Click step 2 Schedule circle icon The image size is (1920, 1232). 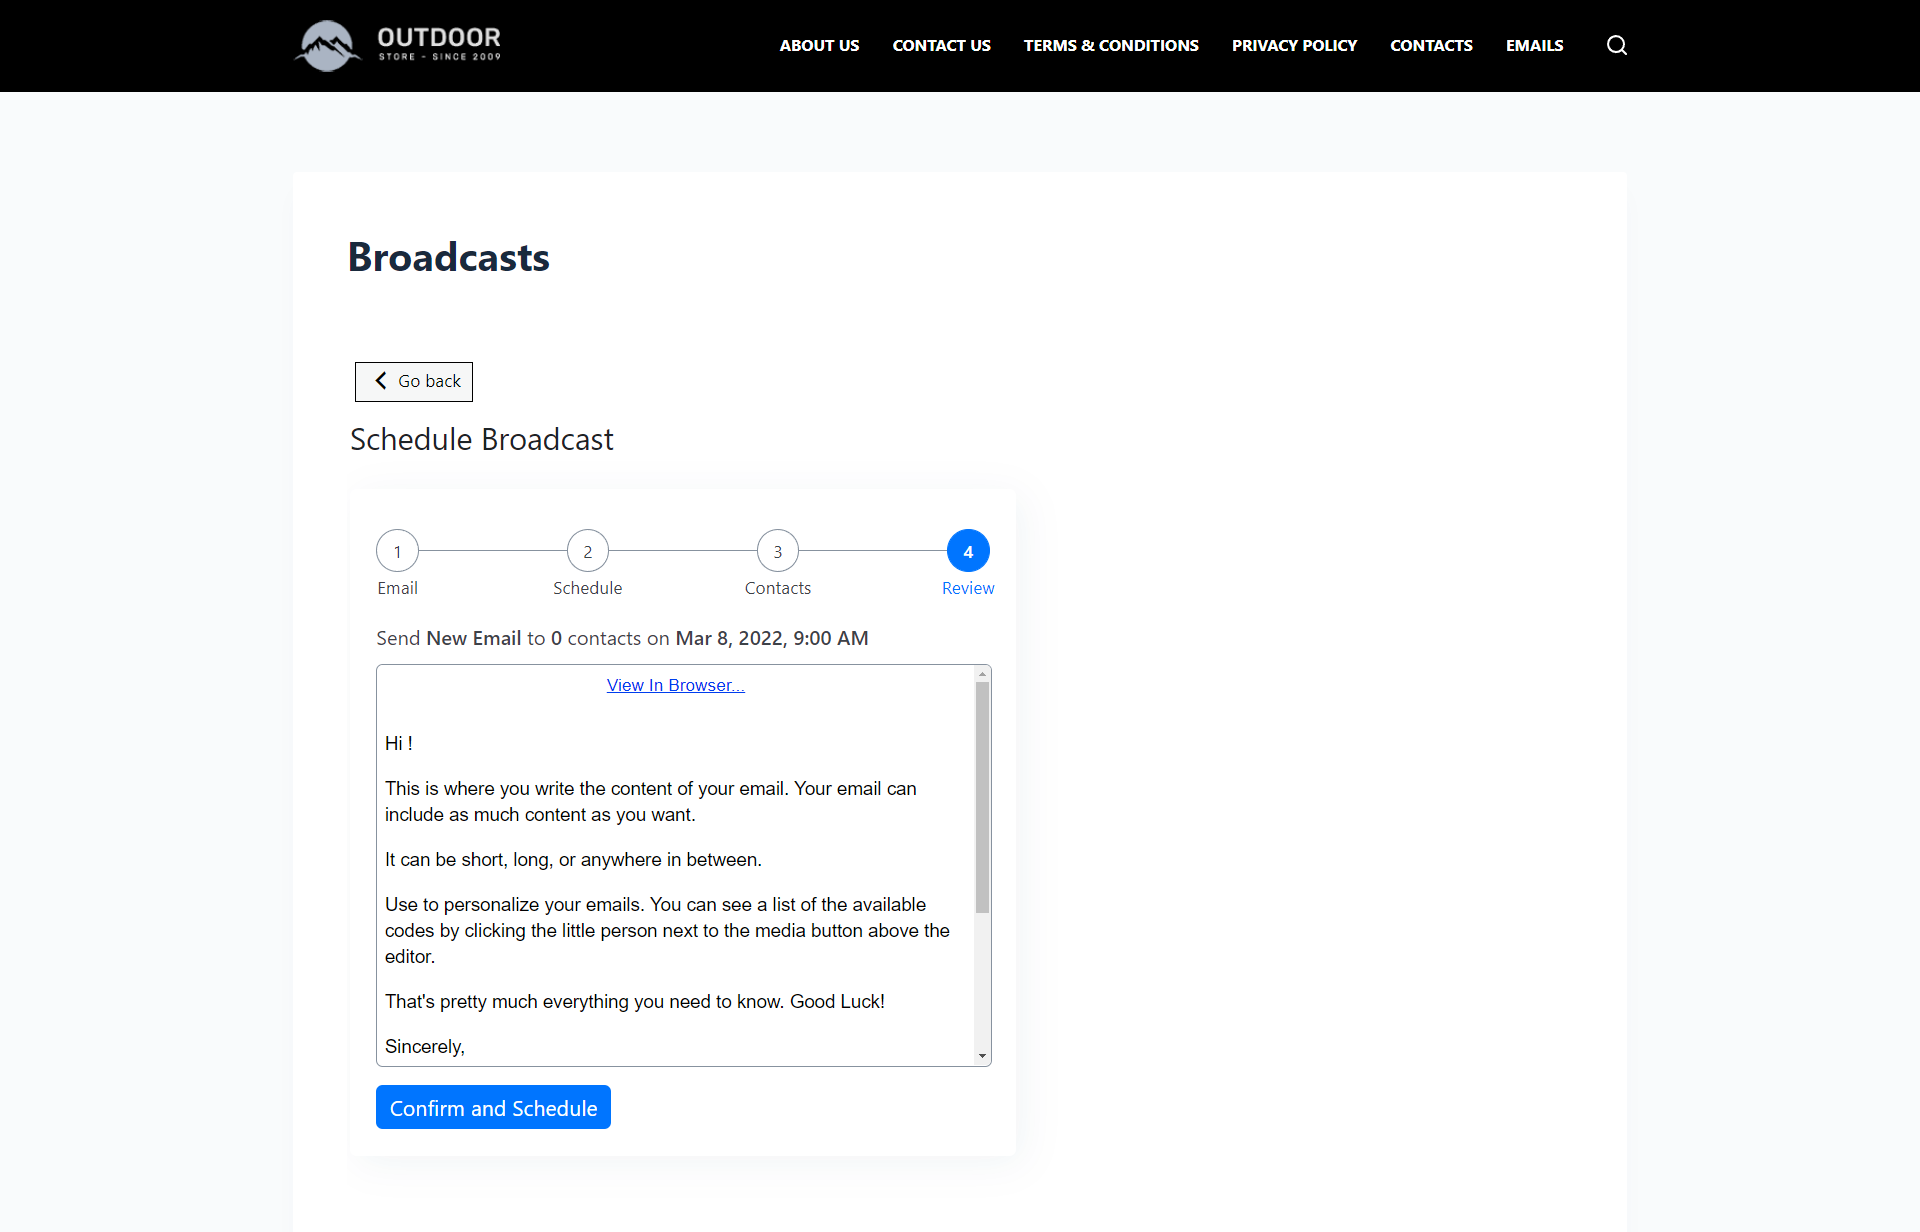click(x=588, y=550)
